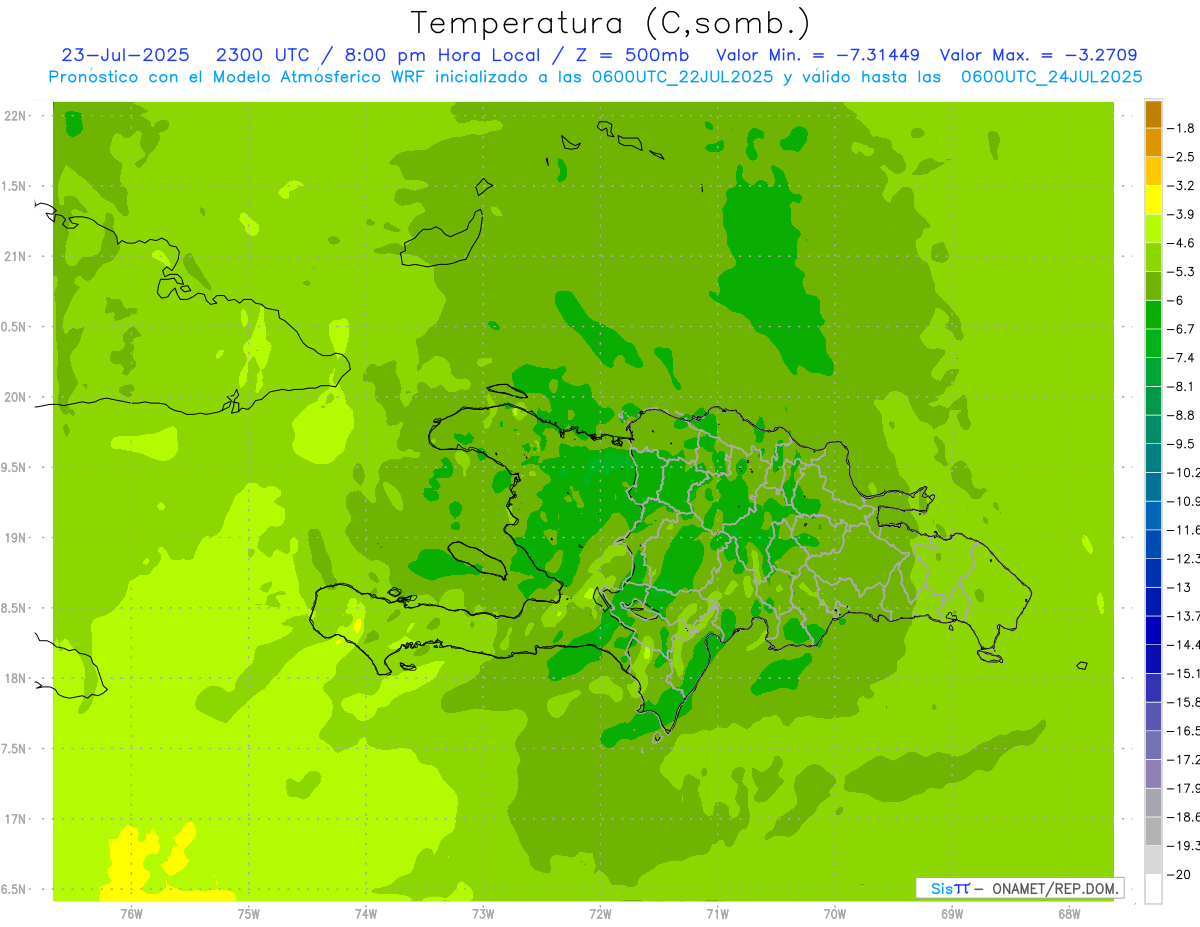Click the '68W' longitude label
This screenshot has height=927, width=1200.
(x=1069, y=913)
